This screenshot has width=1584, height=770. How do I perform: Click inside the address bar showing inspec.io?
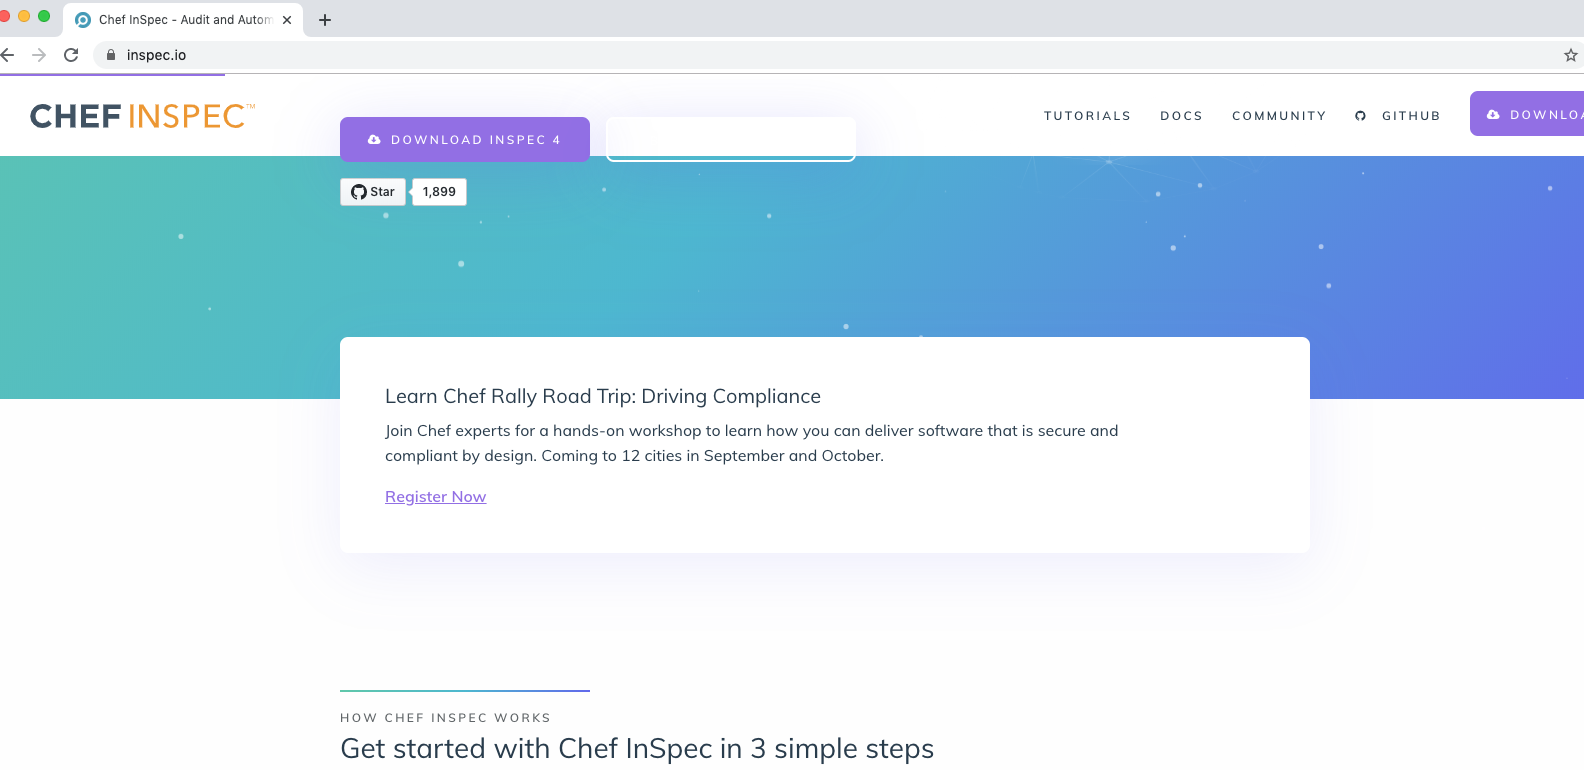pyautogui.click(x=300, y=55)
